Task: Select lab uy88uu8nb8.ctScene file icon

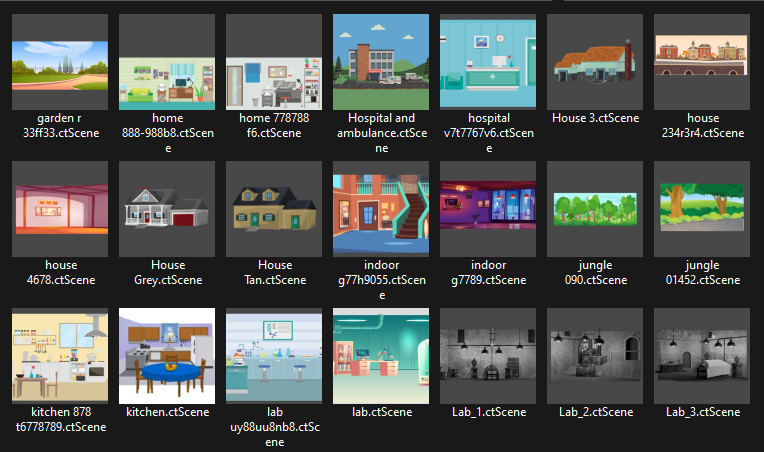Action: pos(274,356)
